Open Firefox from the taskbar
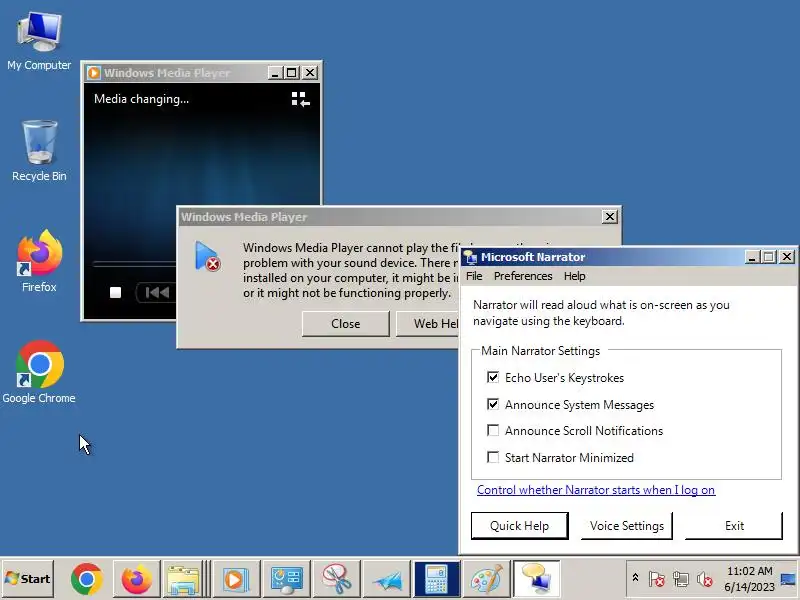800x600 pixels. pos(136,579)
